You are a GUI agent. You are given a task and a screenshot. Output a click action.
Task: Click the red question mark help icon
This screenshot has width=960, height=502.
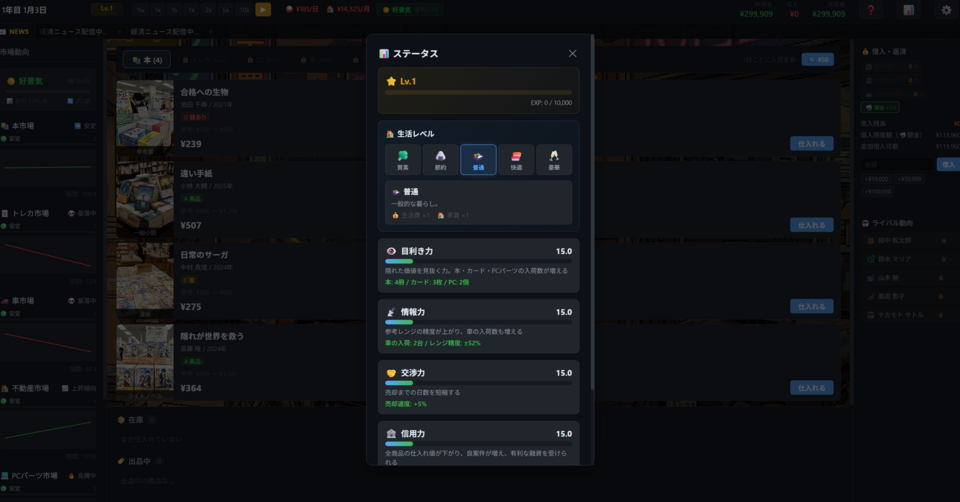point(871,10)
